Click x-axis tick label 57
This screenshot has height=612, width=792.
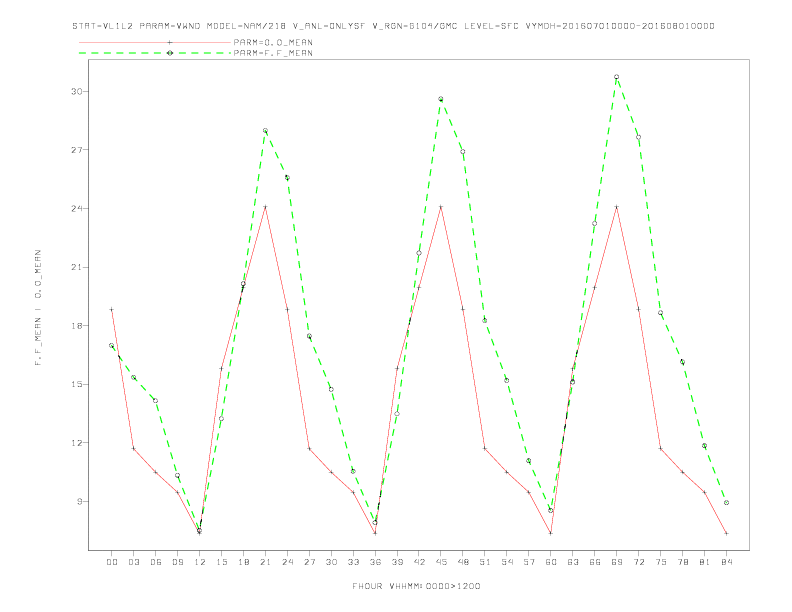(x=529, y=562)
